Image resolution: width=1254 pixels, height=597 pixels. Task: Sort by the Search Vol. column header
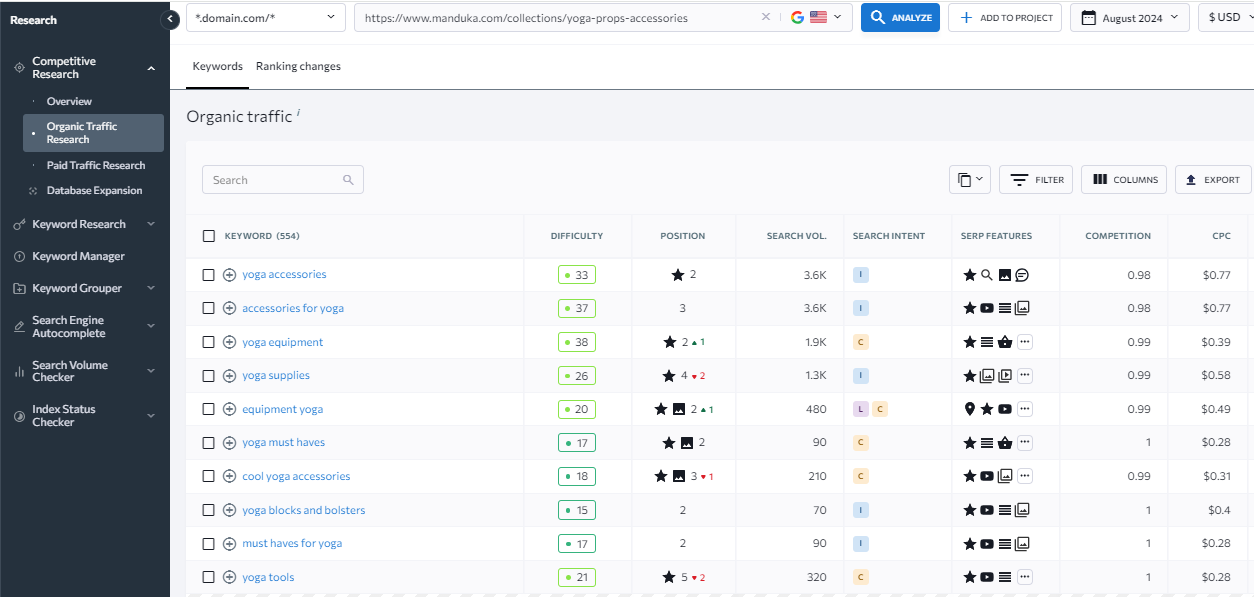click(796, 236)
